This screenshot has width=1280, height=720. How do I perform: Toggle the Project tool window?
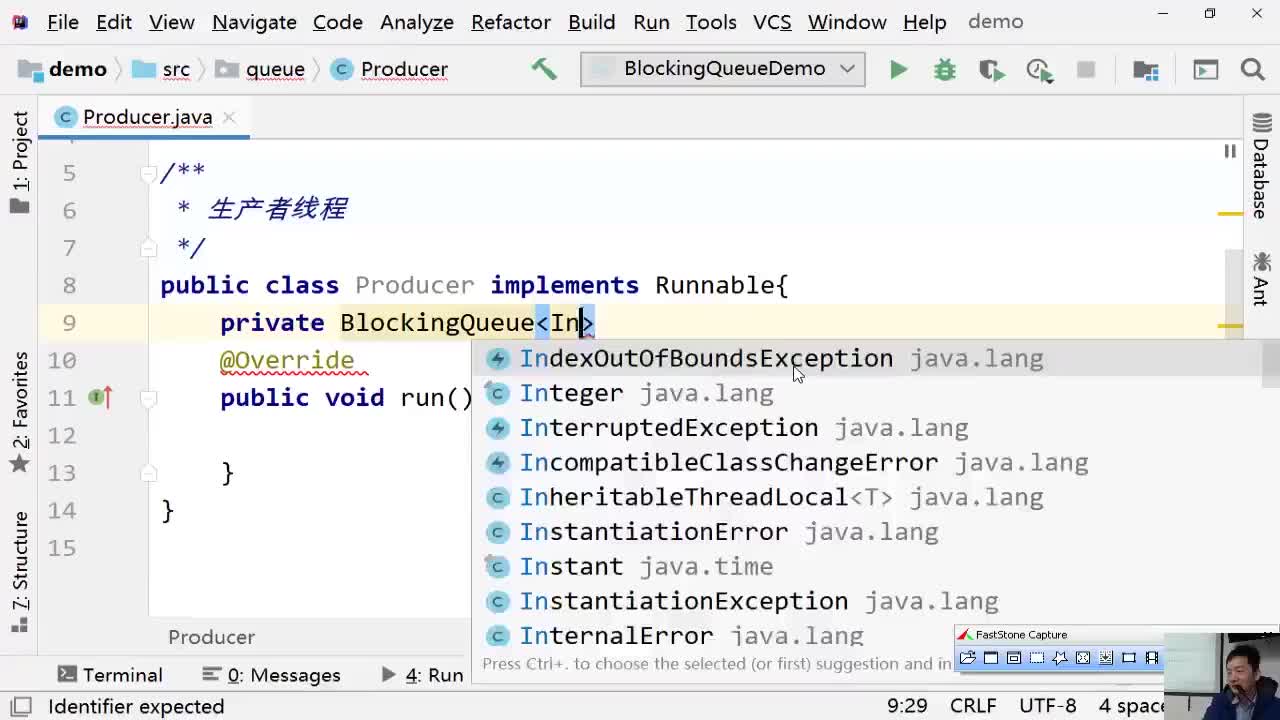tap(19, 162)
